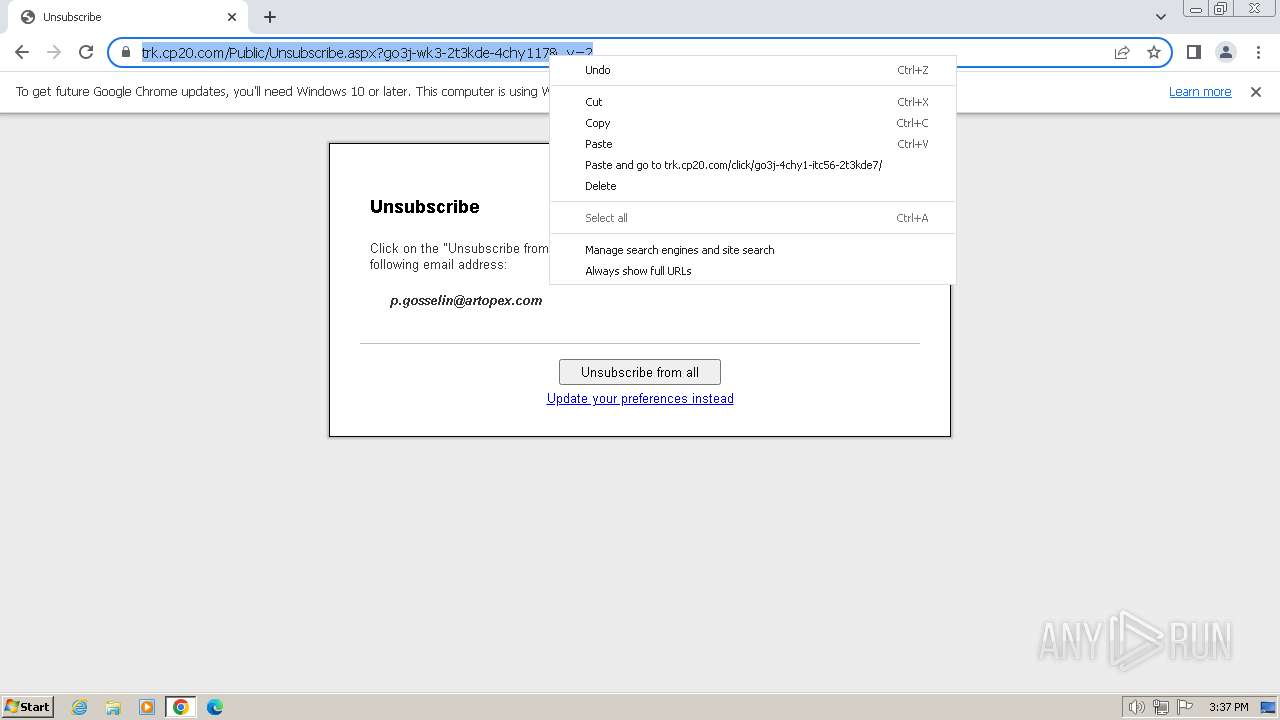Click the 3:37 PM clock
The width and height of the screenshot is (1280, 720).
pyautogui.click(x=1228, y=707)
